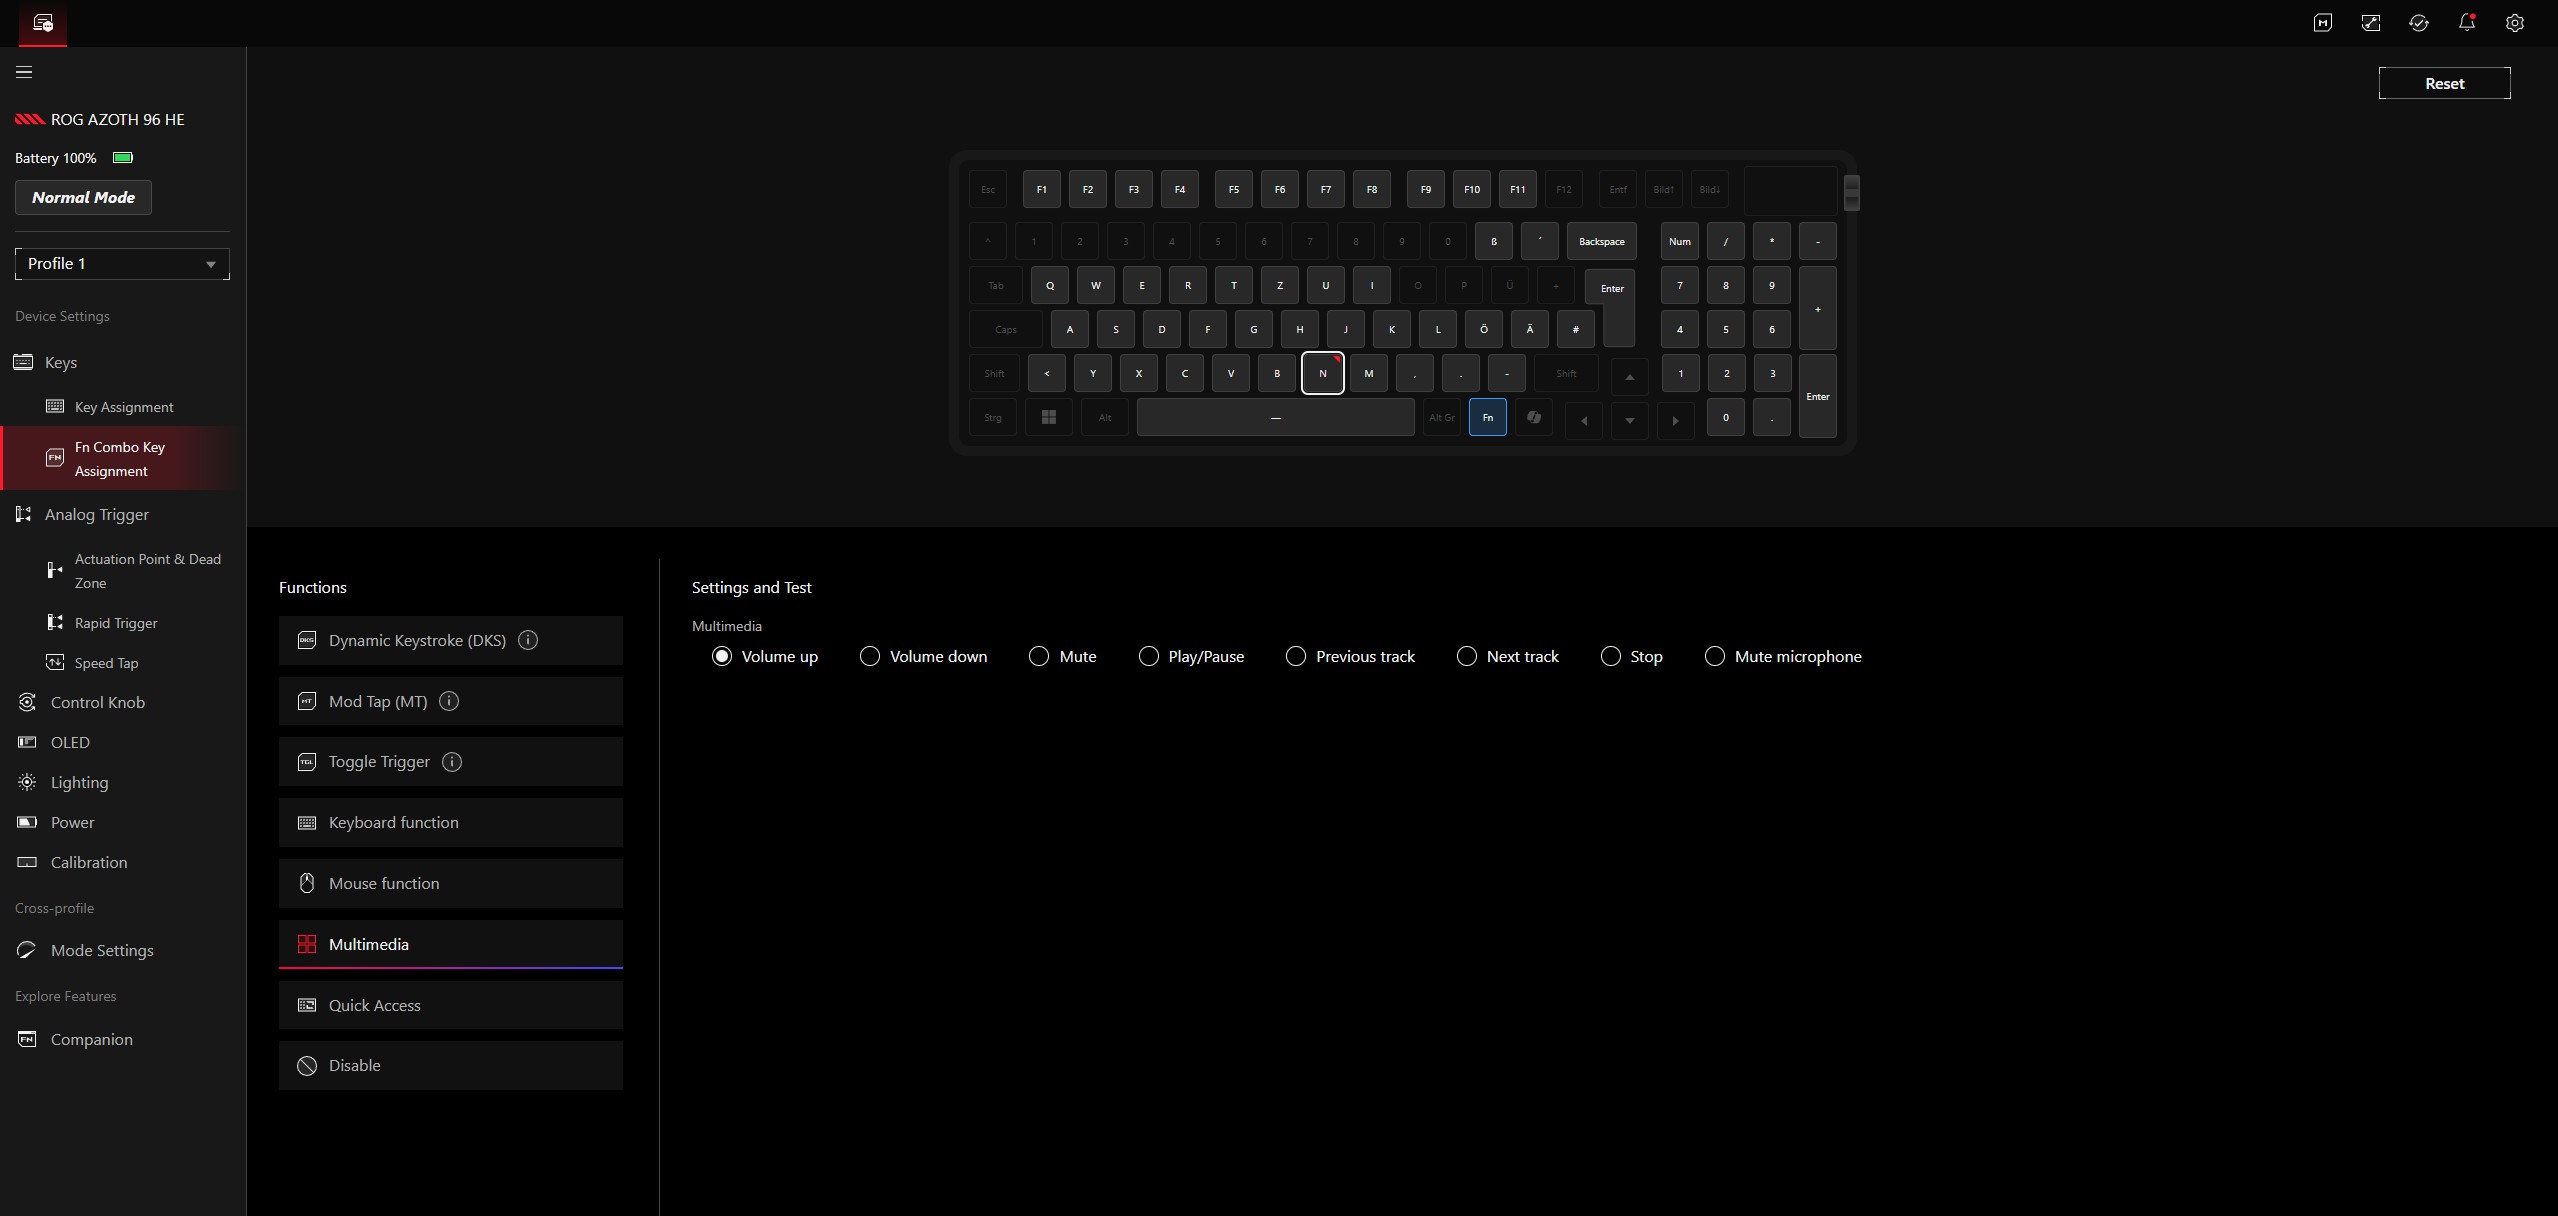The image size is (2558, 1216).
Task: Click the Windows key on keyboard layout
Action: point(1048,417)
